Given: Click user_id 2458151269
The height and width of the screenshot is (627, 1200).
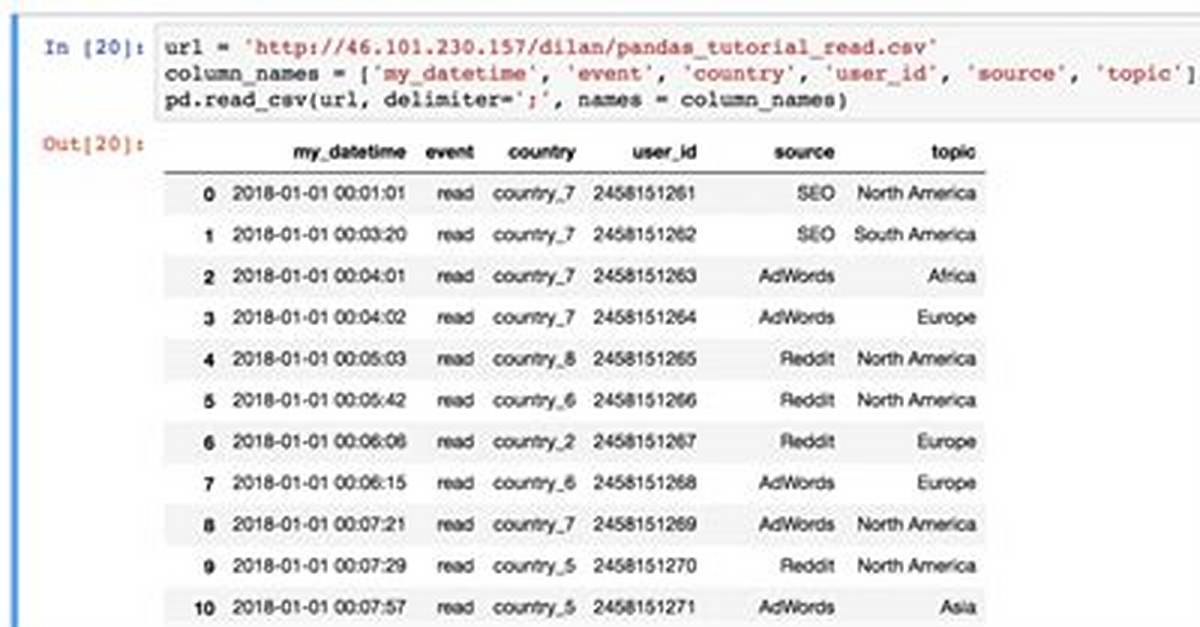Looking at the screenshot, I should [x=645, y=524].
